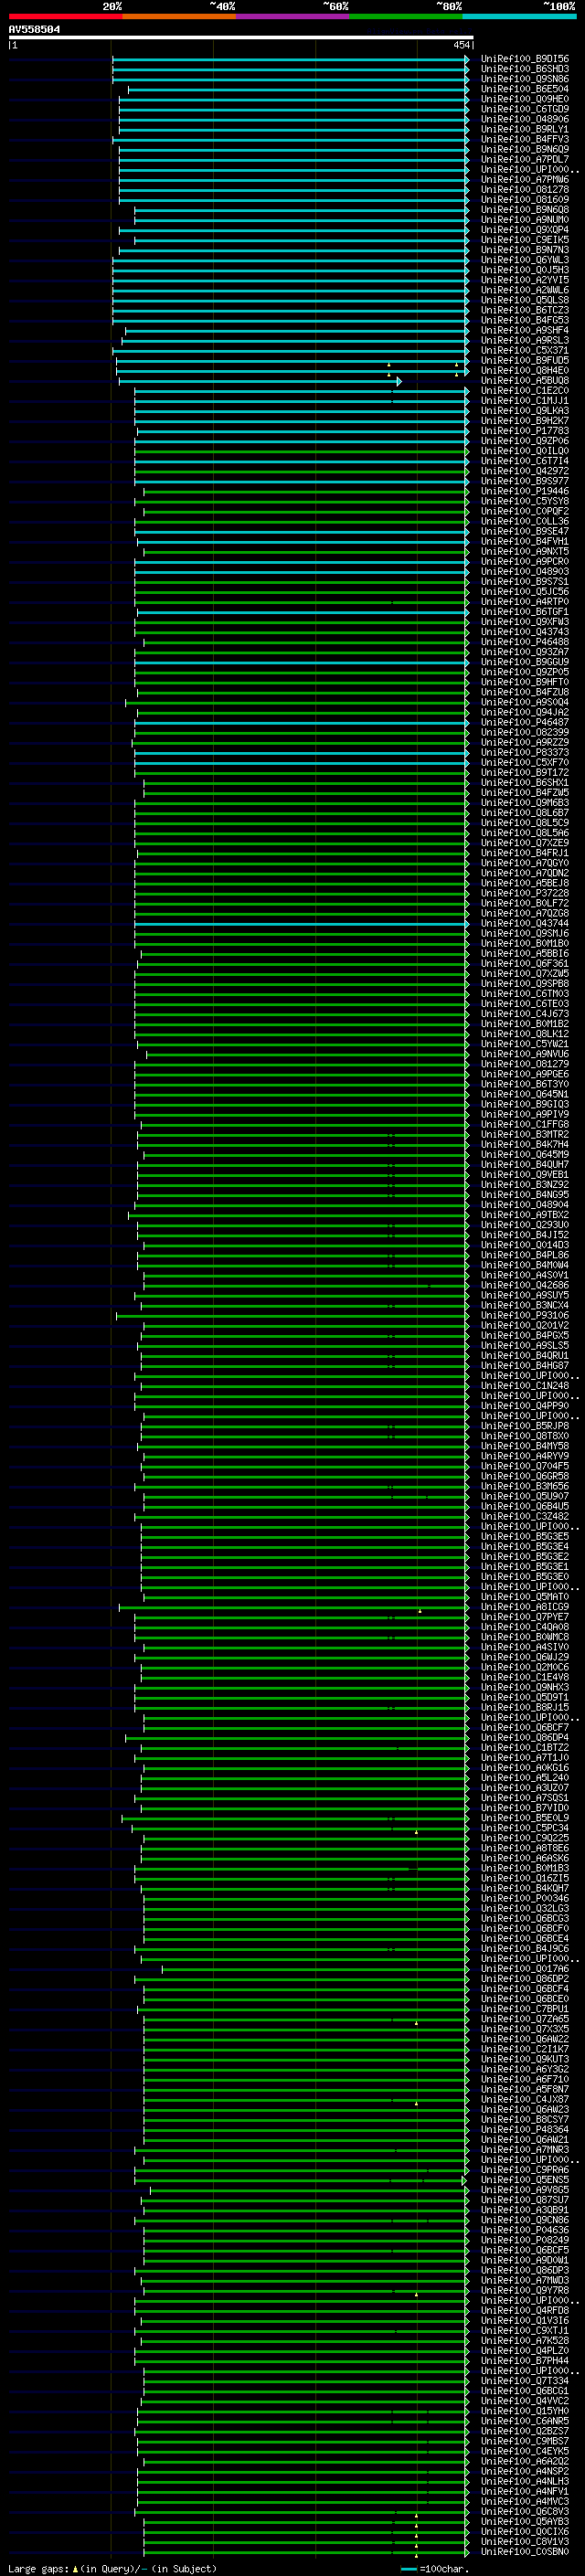The width and height of the screenshot is (585, 2576).
Task: Select label UniRef100_B9T172
Action: click(525, 772)
